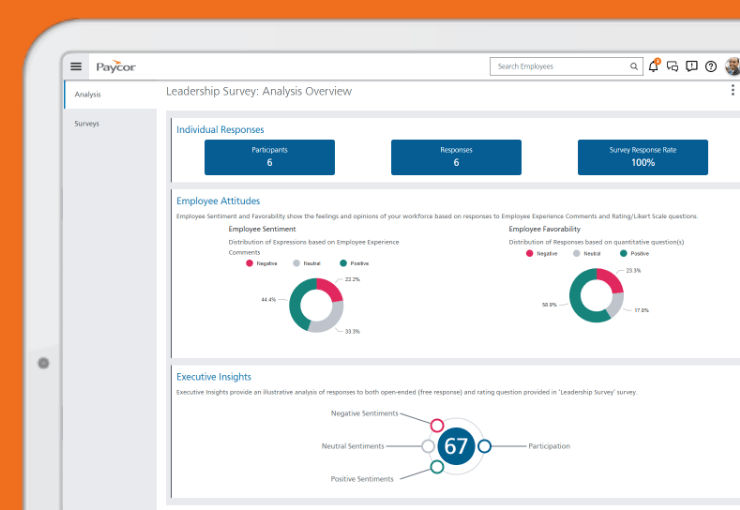
Task: Click the 44.4% label on sentiment chart
Action: click(269, 300)
